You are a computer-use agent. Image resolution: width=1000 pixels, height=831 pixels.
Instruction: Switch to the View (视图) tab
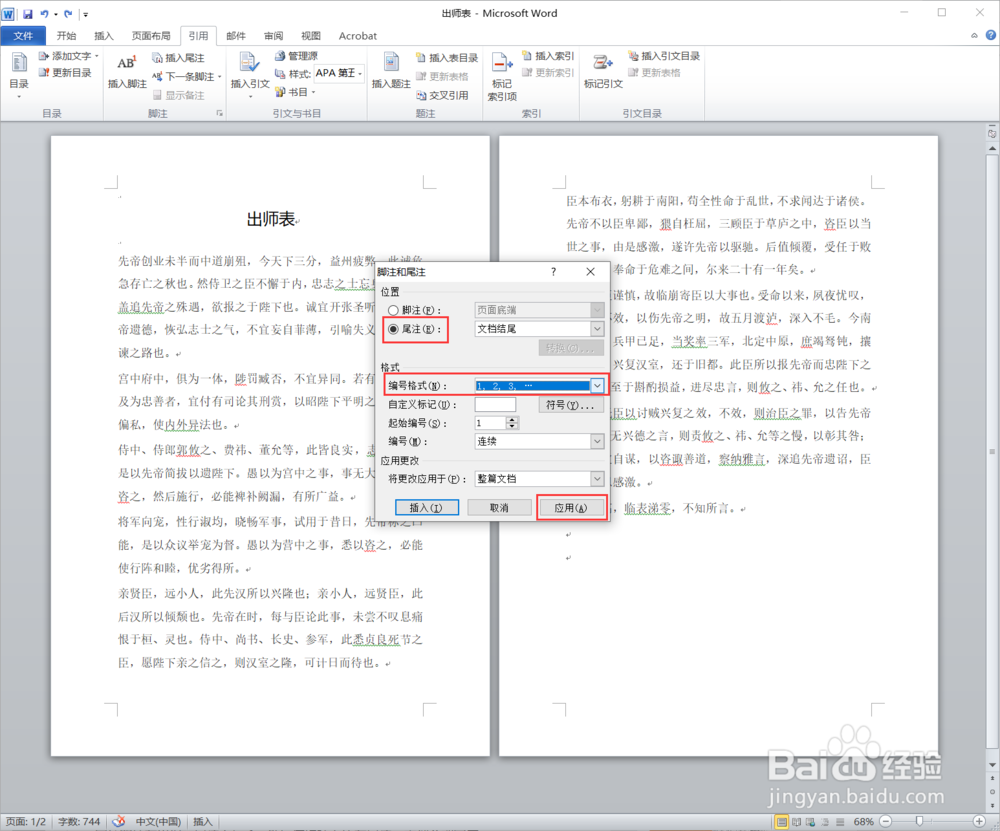(x=311, y=36)
